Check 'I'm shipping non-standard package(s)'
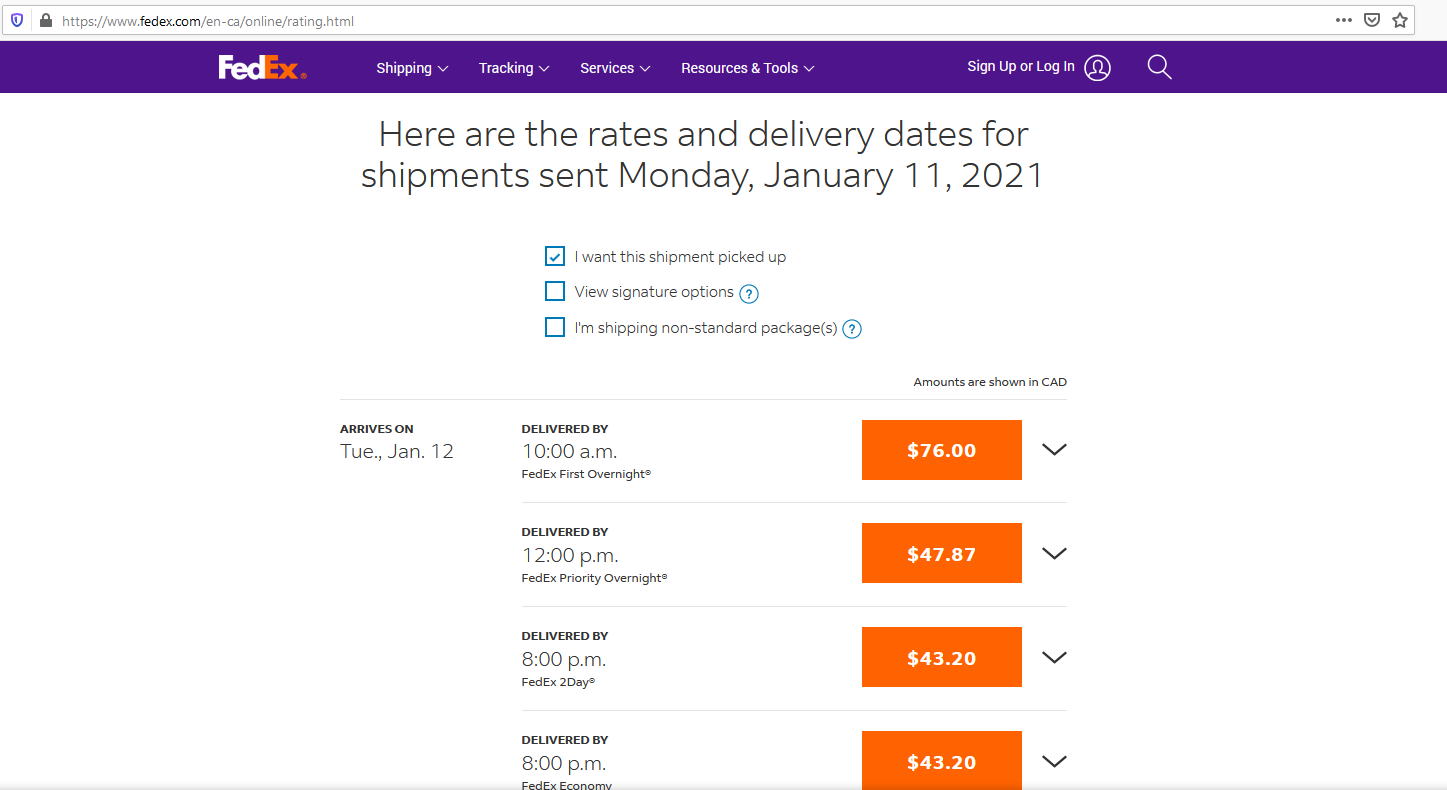Viewport: 1447px width, 790px height. [x=555, y=327]
